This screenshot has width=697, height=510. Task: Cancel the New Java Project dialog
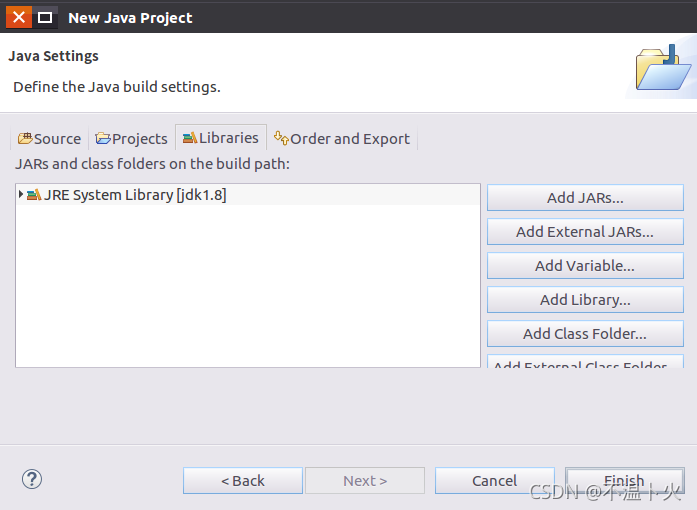pyautogui.click(x=495, y=481)
